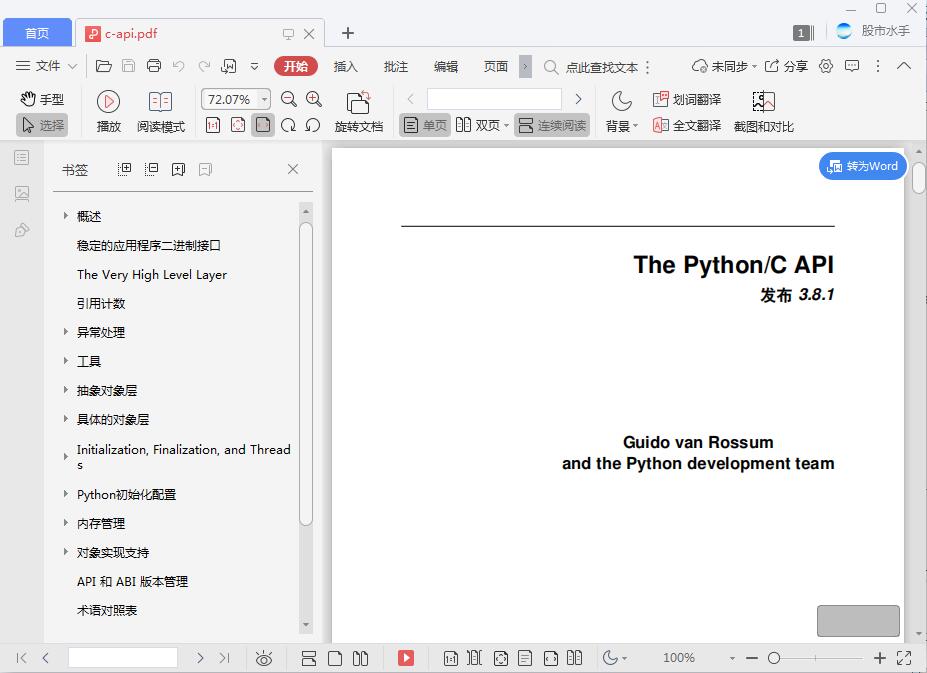Open 划词翻译 word translation feature
Screen dimensions: 927x673
point(689,98)
